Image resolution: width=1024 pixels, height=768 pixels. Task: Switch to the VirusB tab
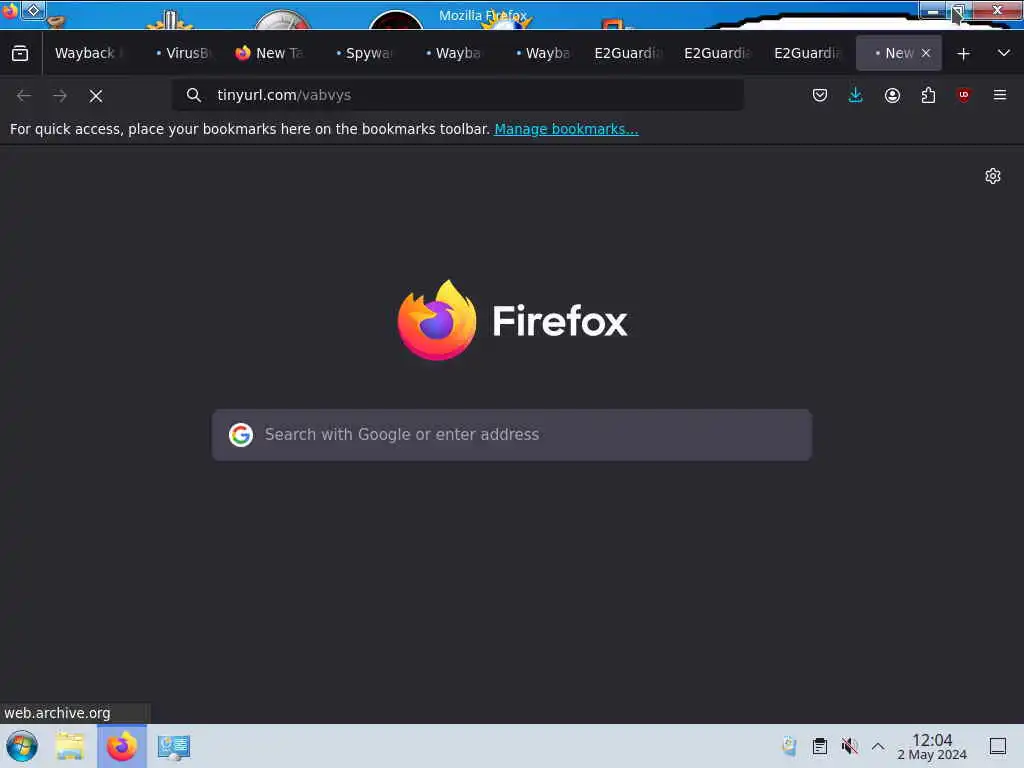tap(183, 54)
